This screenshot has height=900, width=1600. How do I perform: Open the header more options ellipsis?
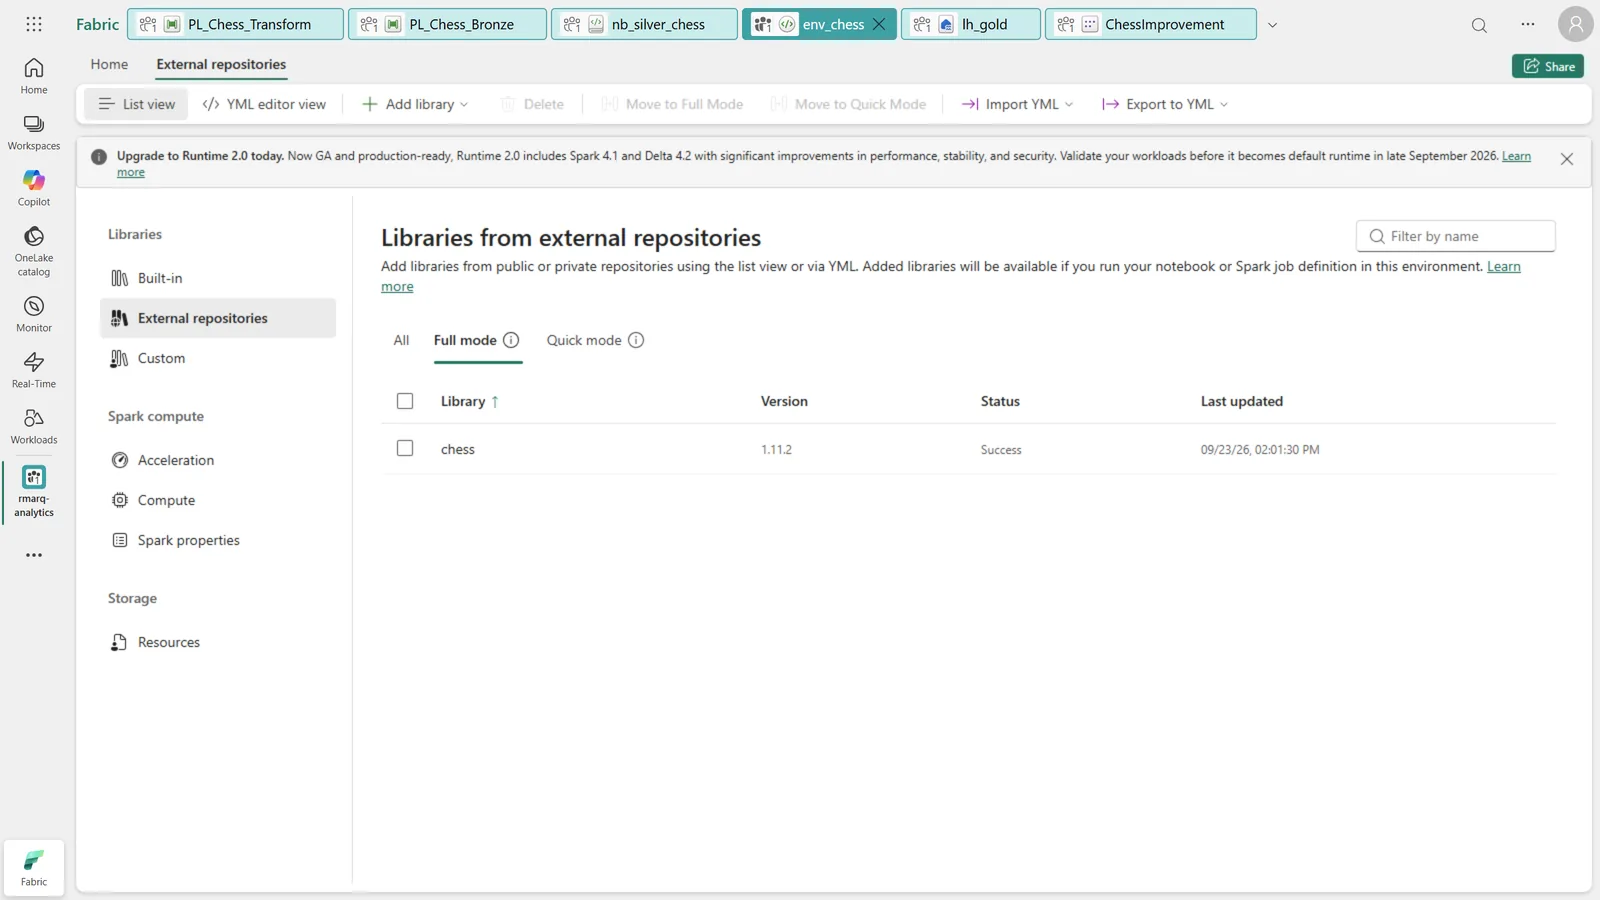(1528, 24)
